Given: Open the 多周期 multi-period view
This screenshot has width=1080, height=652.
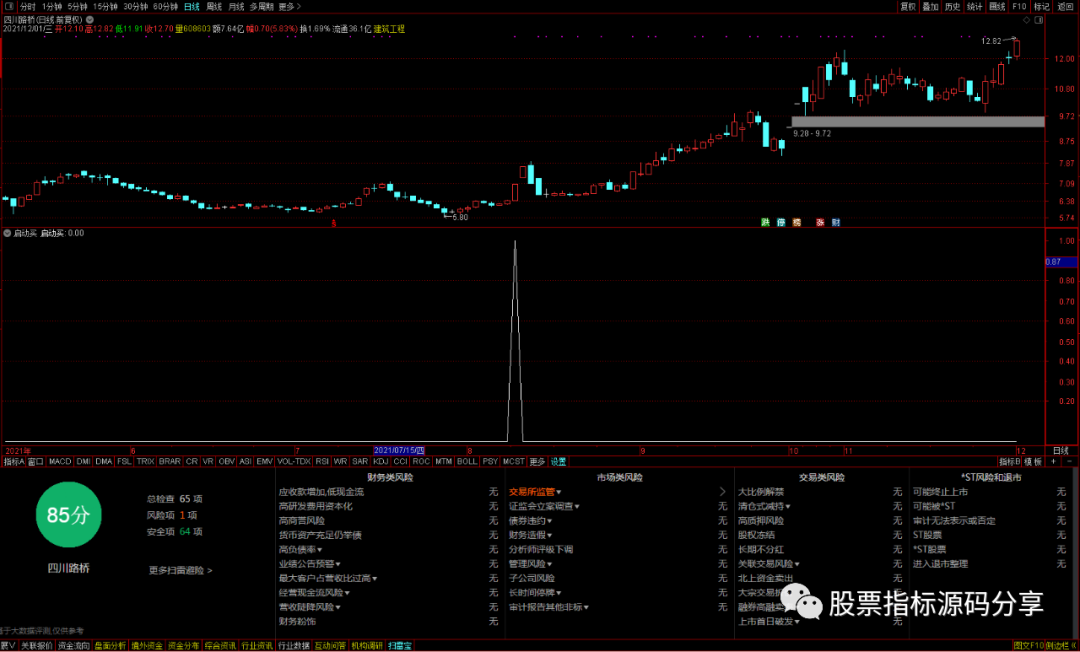Looking at the screenshot, I should coord(262,6).
